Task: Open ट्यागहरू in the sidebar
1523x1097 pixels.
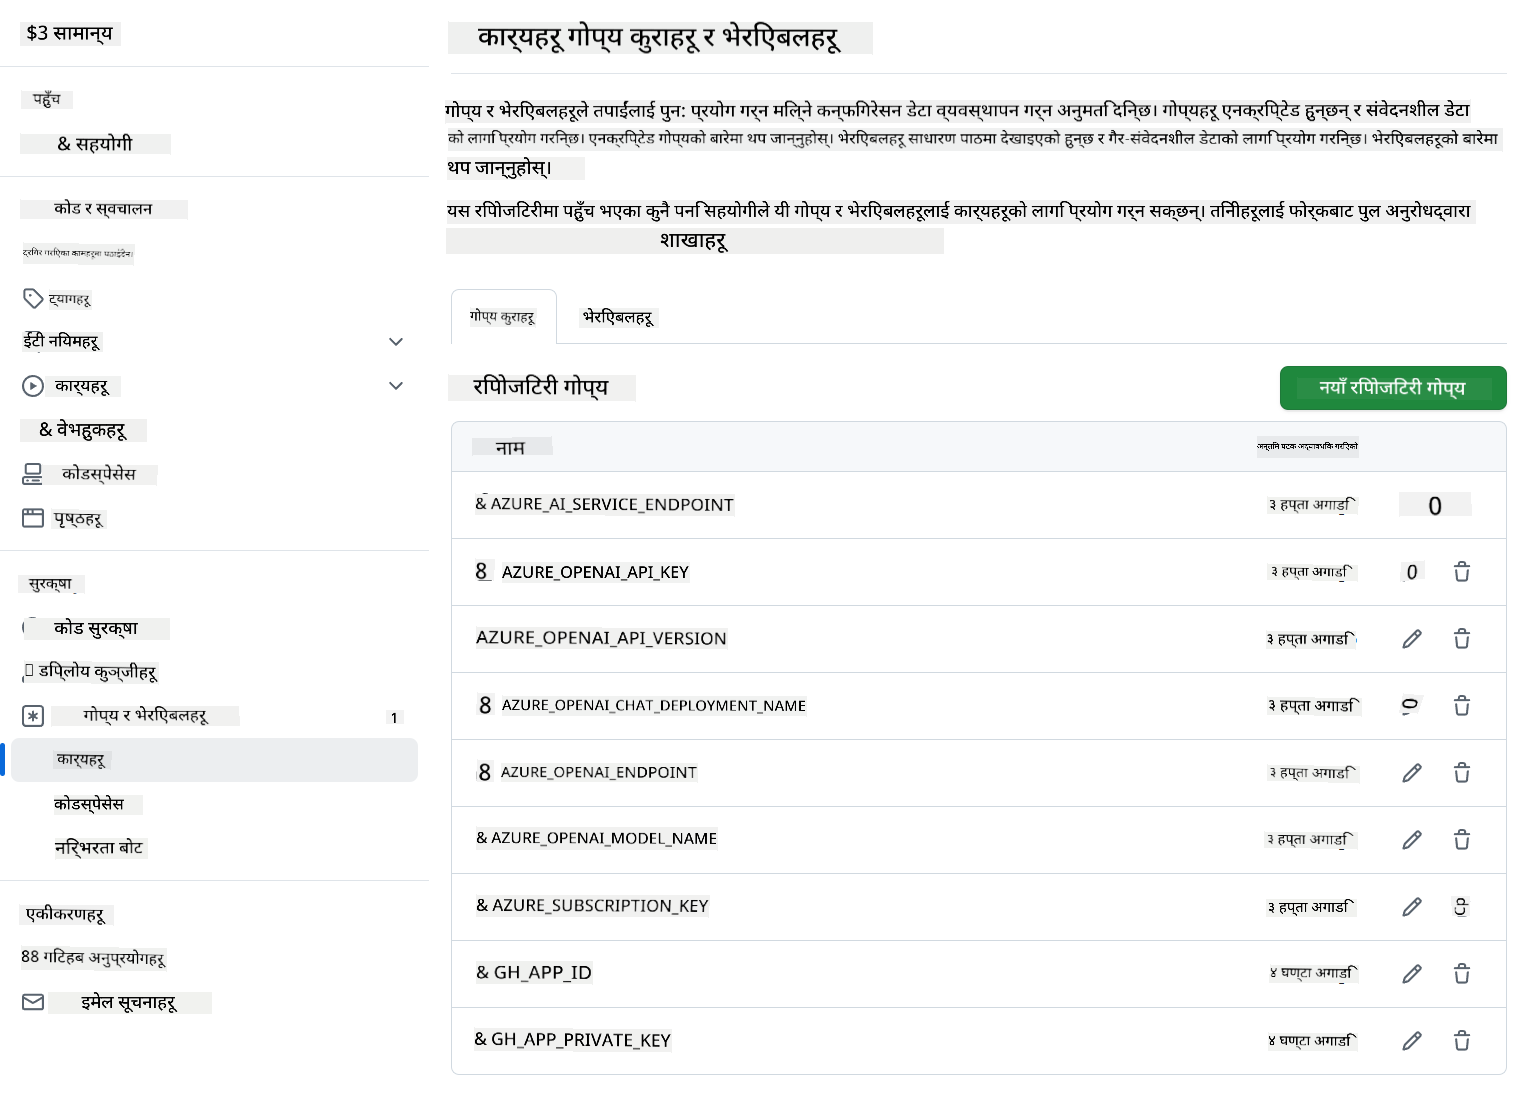Action: click(70, 298)
